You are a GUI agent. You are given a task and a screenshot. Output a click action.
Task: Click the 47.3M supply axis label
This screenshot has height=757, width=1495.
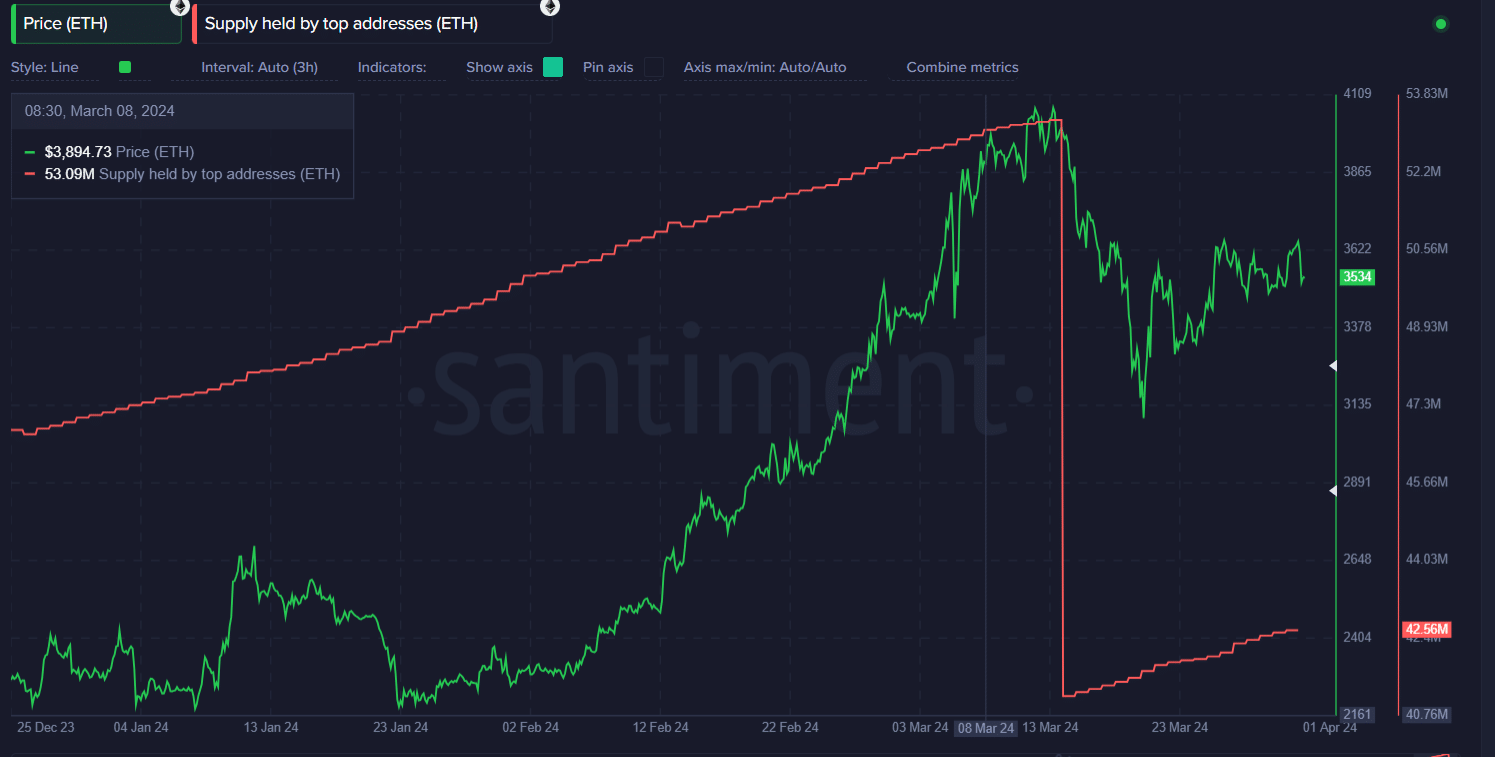[x=1423, y=404]
